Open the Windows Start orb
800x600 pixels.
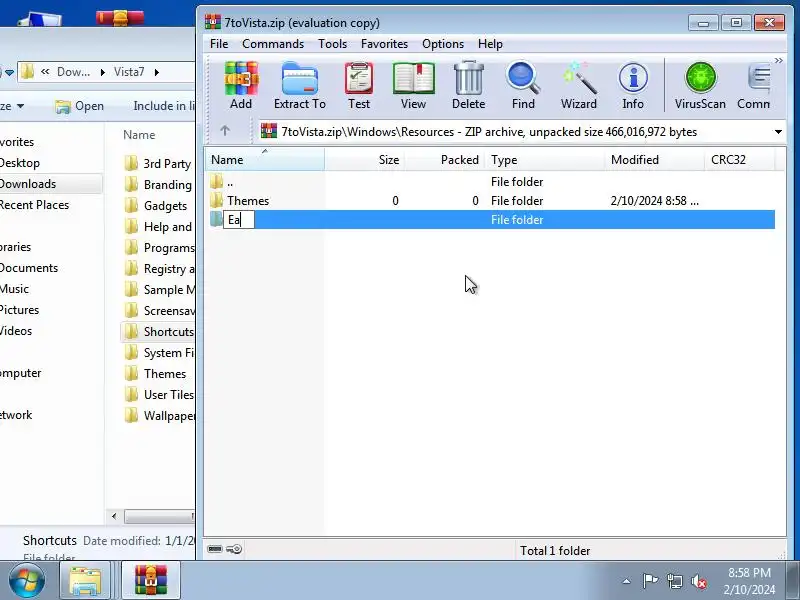(x=26, y=581)
